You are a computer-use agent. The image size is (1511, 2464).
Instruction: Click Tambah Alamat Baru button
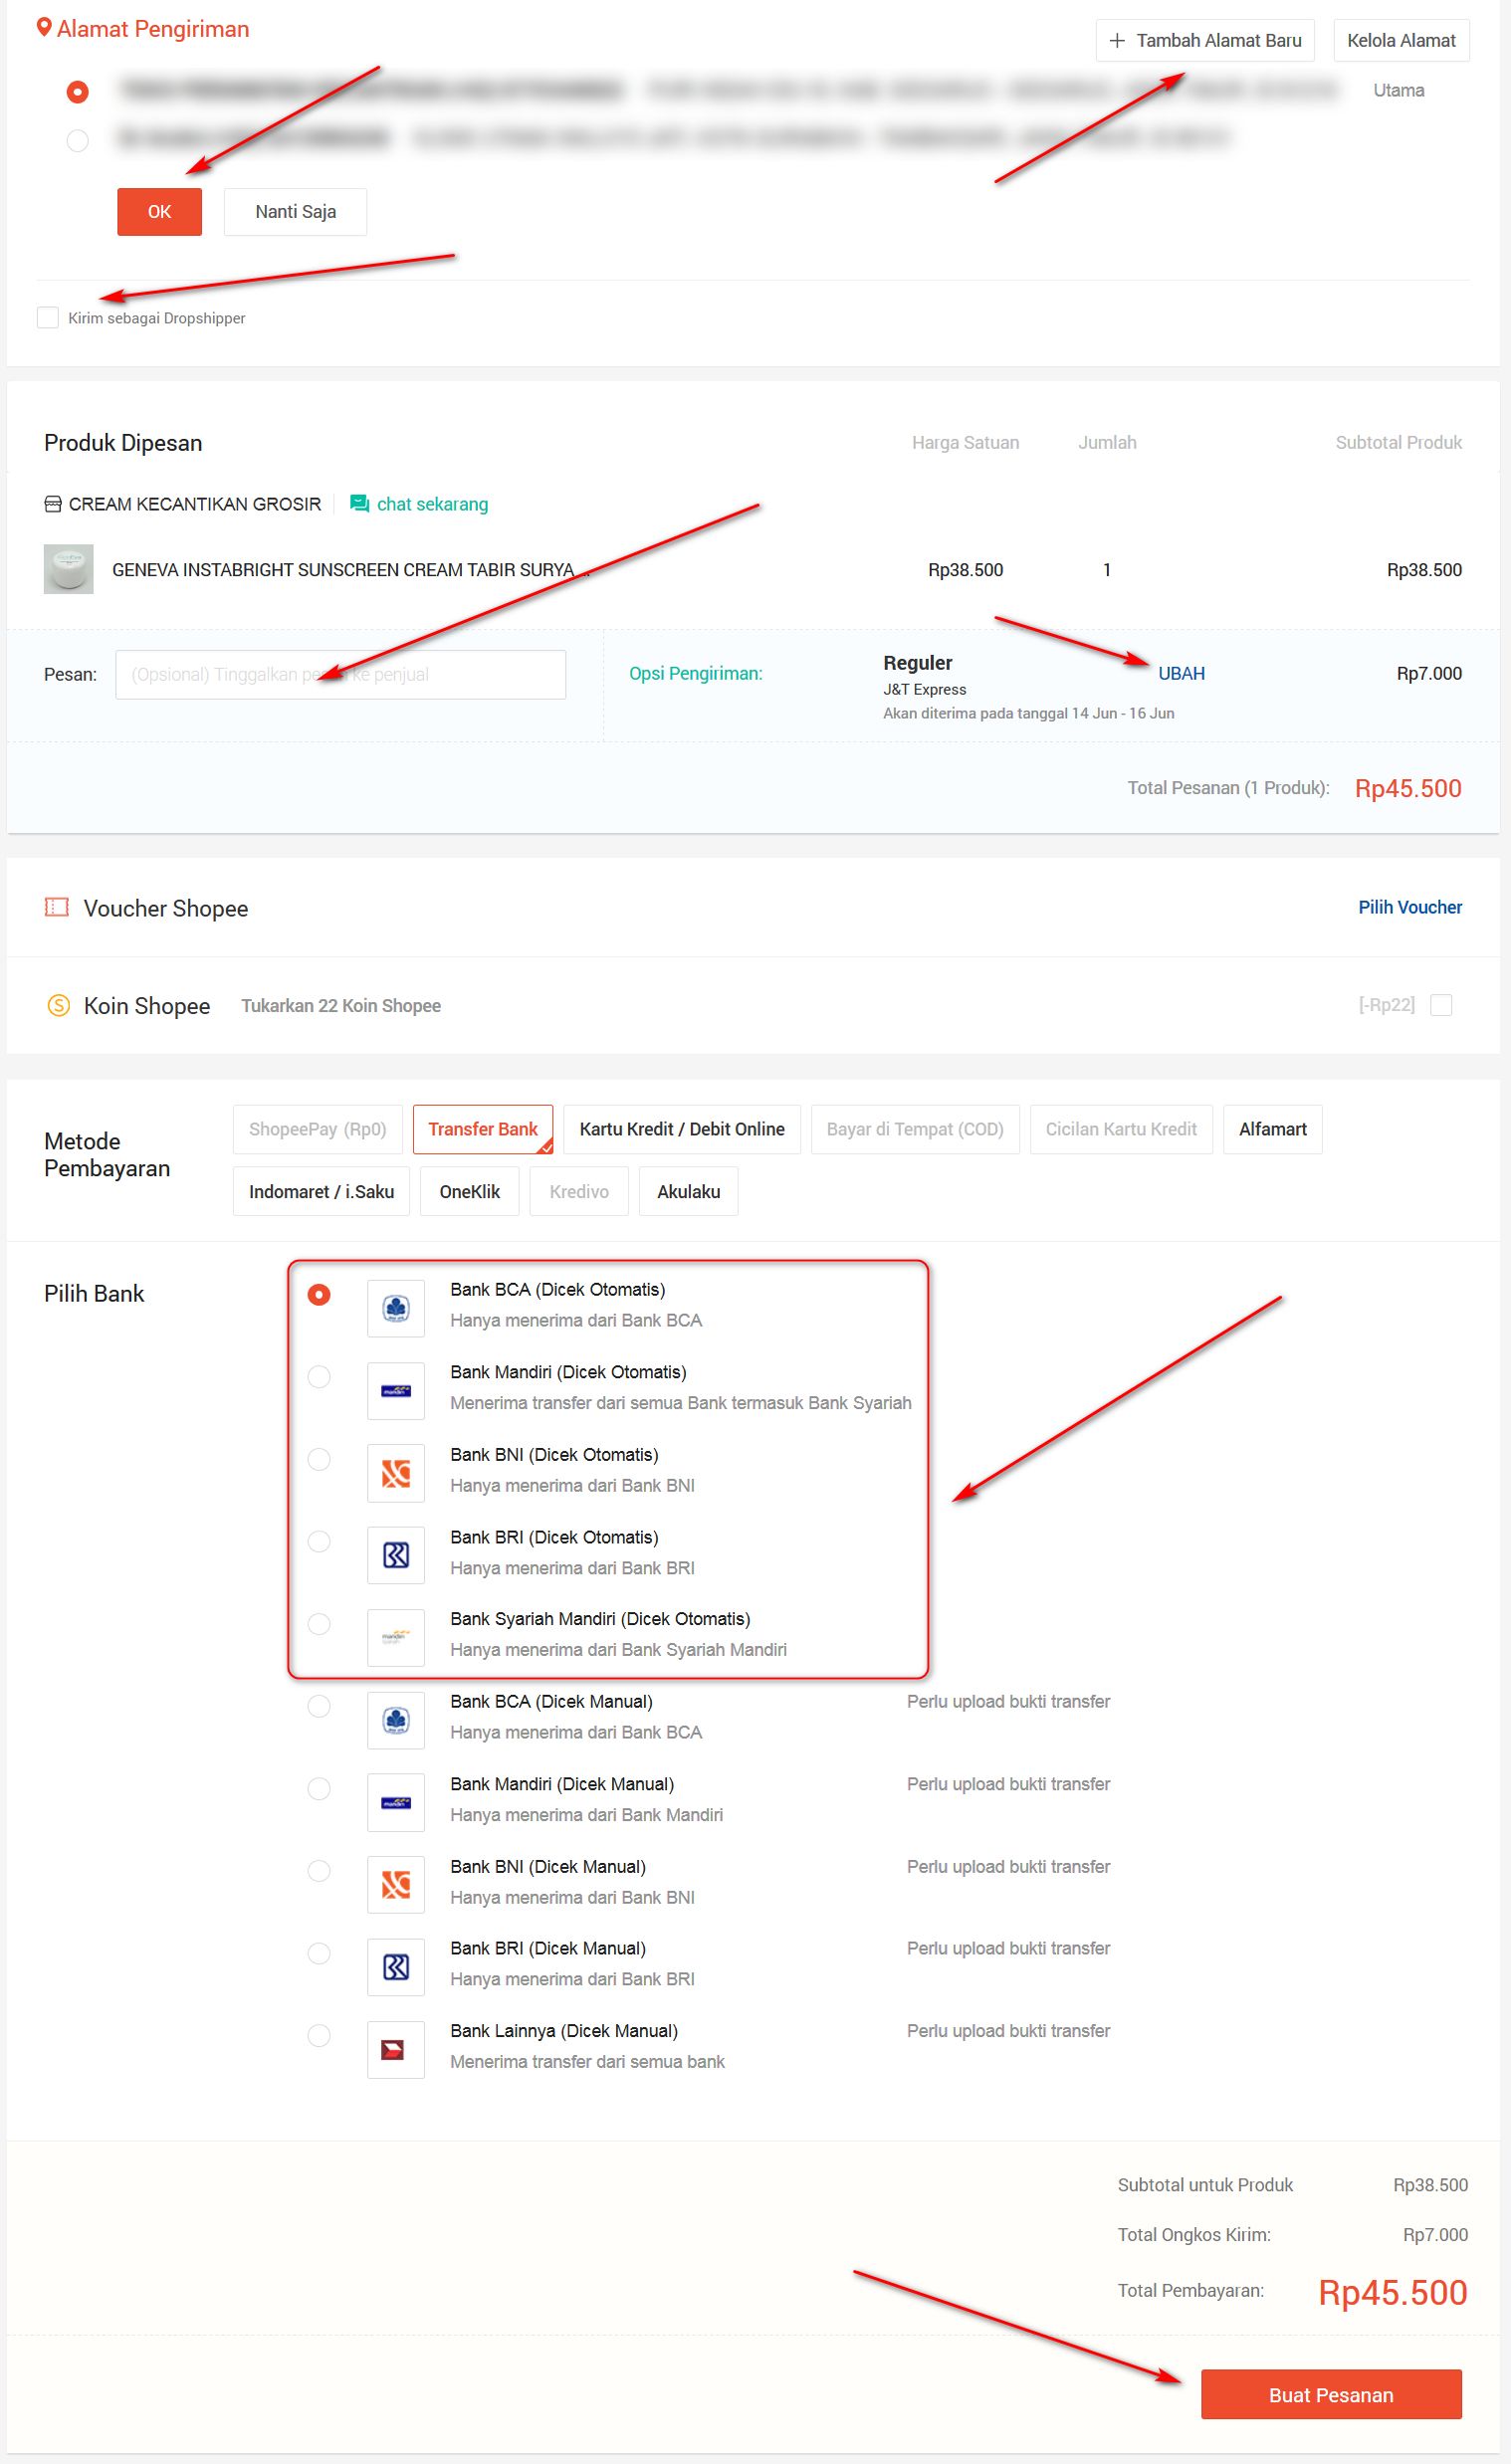click(x=1205, y=40)
